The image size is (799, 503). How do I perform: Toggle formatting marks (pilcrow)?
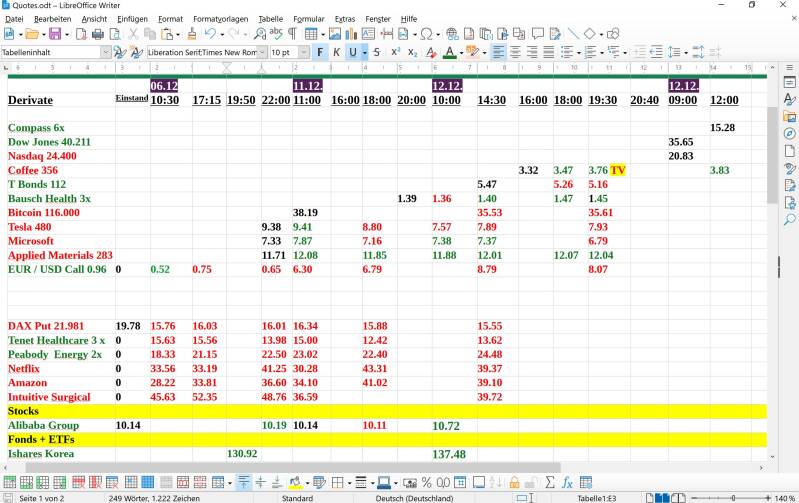point(292,34)
